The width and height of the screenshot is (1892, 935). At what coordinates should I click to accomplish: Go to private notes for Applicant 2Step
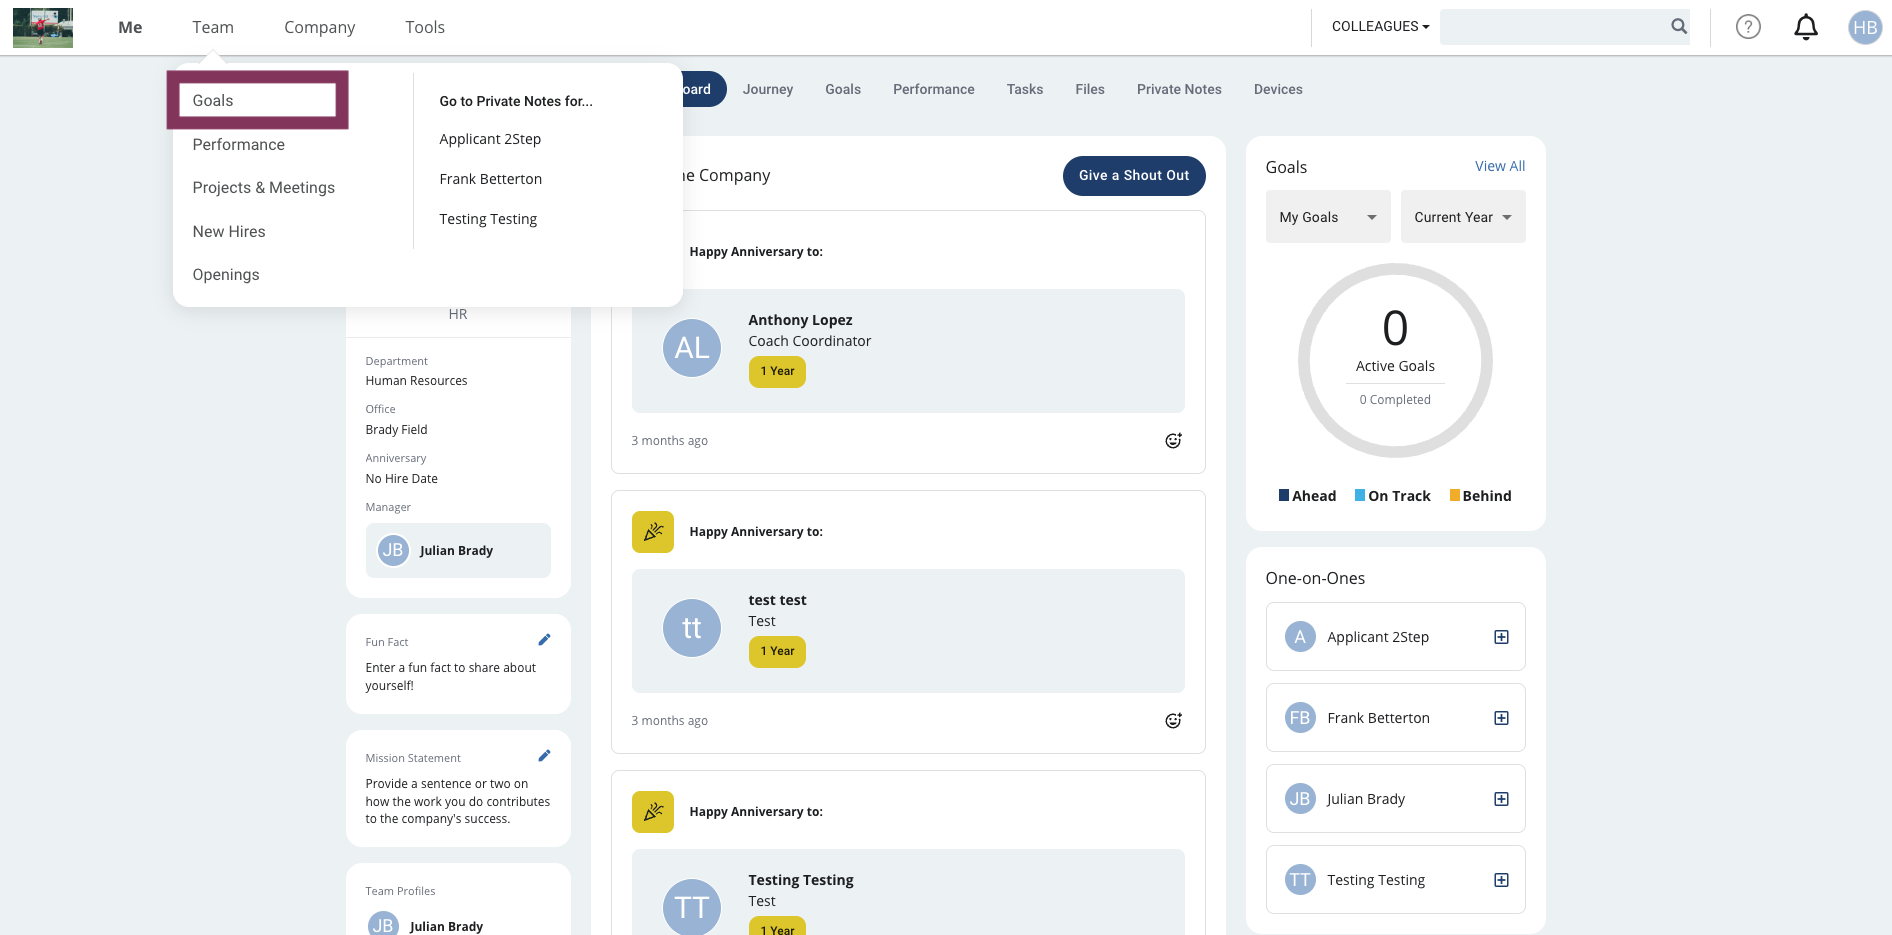(x=490, y=139)
